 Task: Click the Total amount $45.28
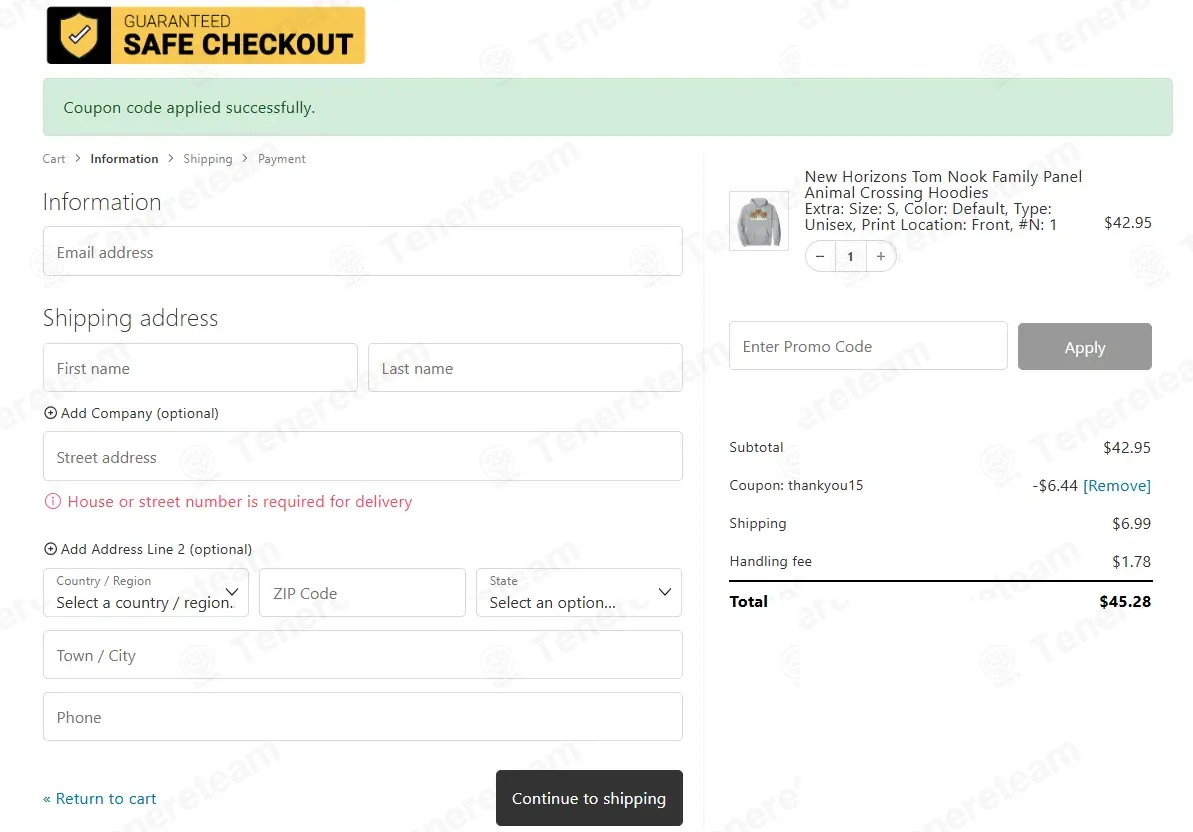click(x=1125, y=602)
